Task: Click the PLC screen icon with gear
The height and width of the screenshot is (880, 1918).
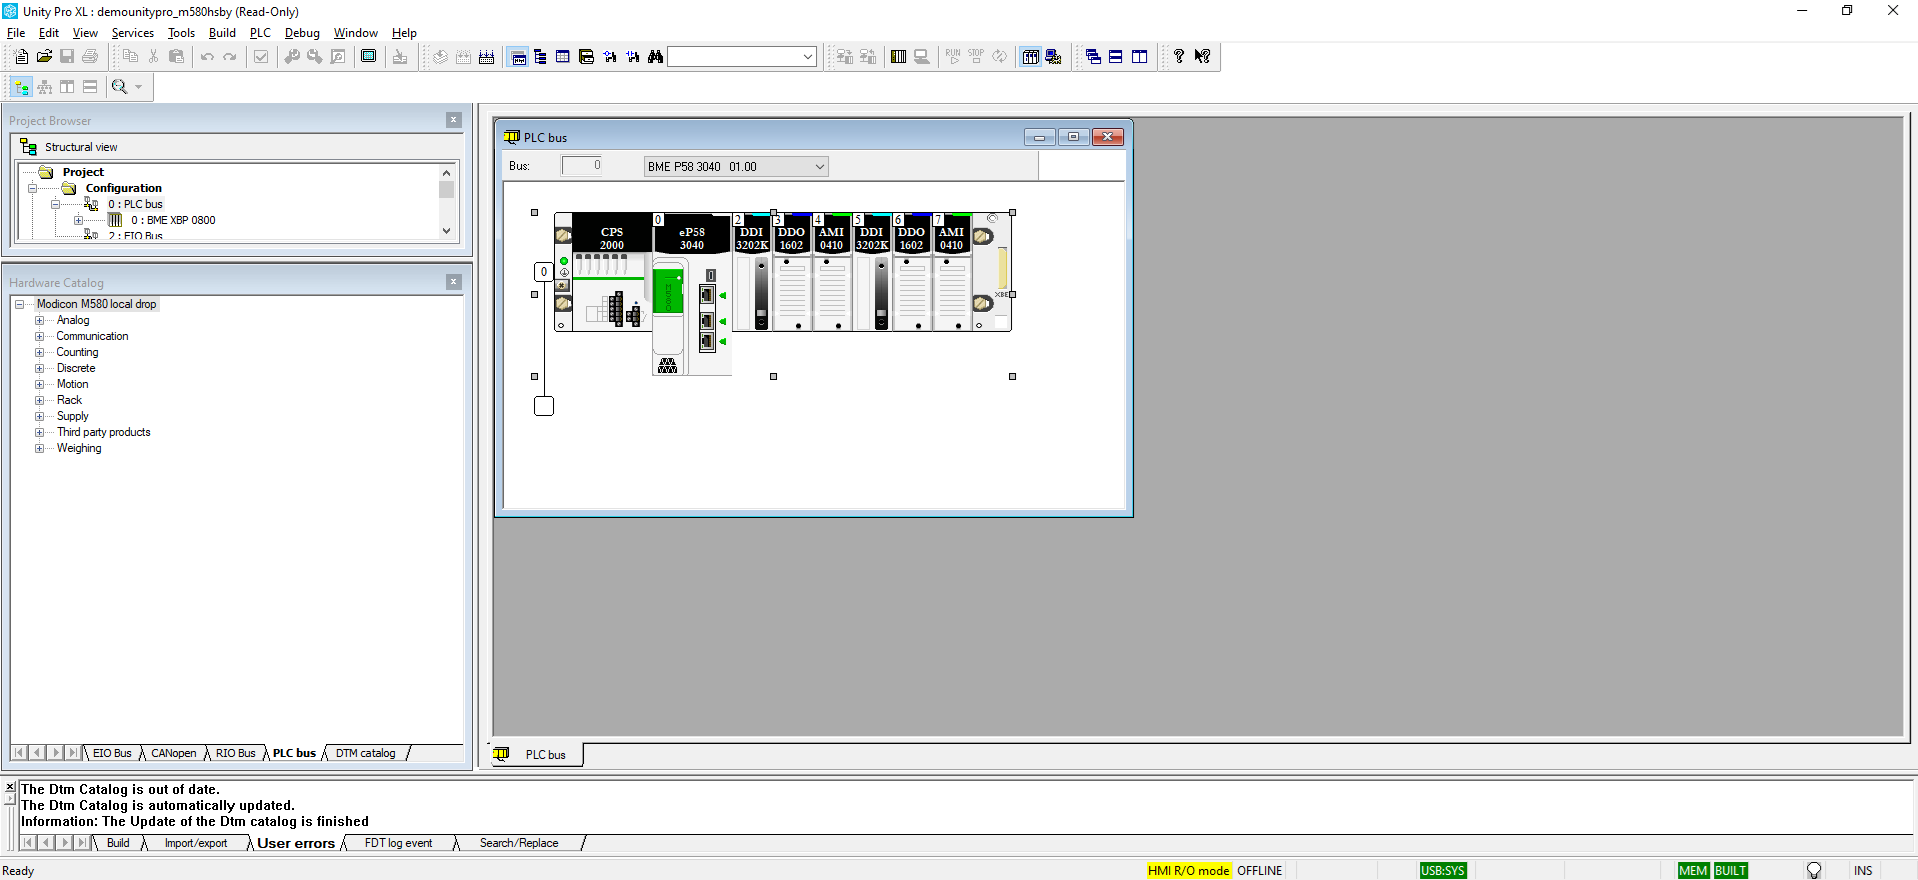Action: pyautogui.click(x=1053, y=57)
